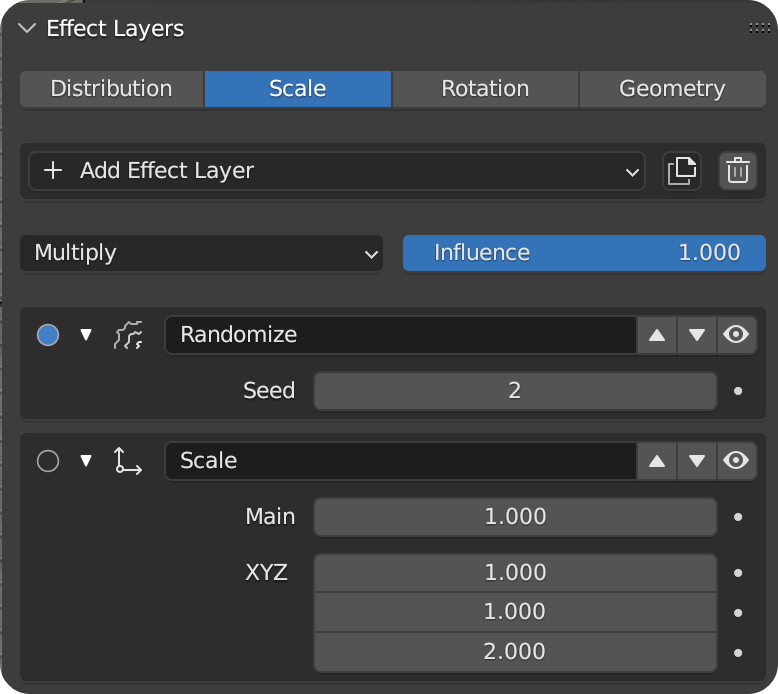
Task: Click the animate dot beside 2.000 field
Action: click(738, 653)
